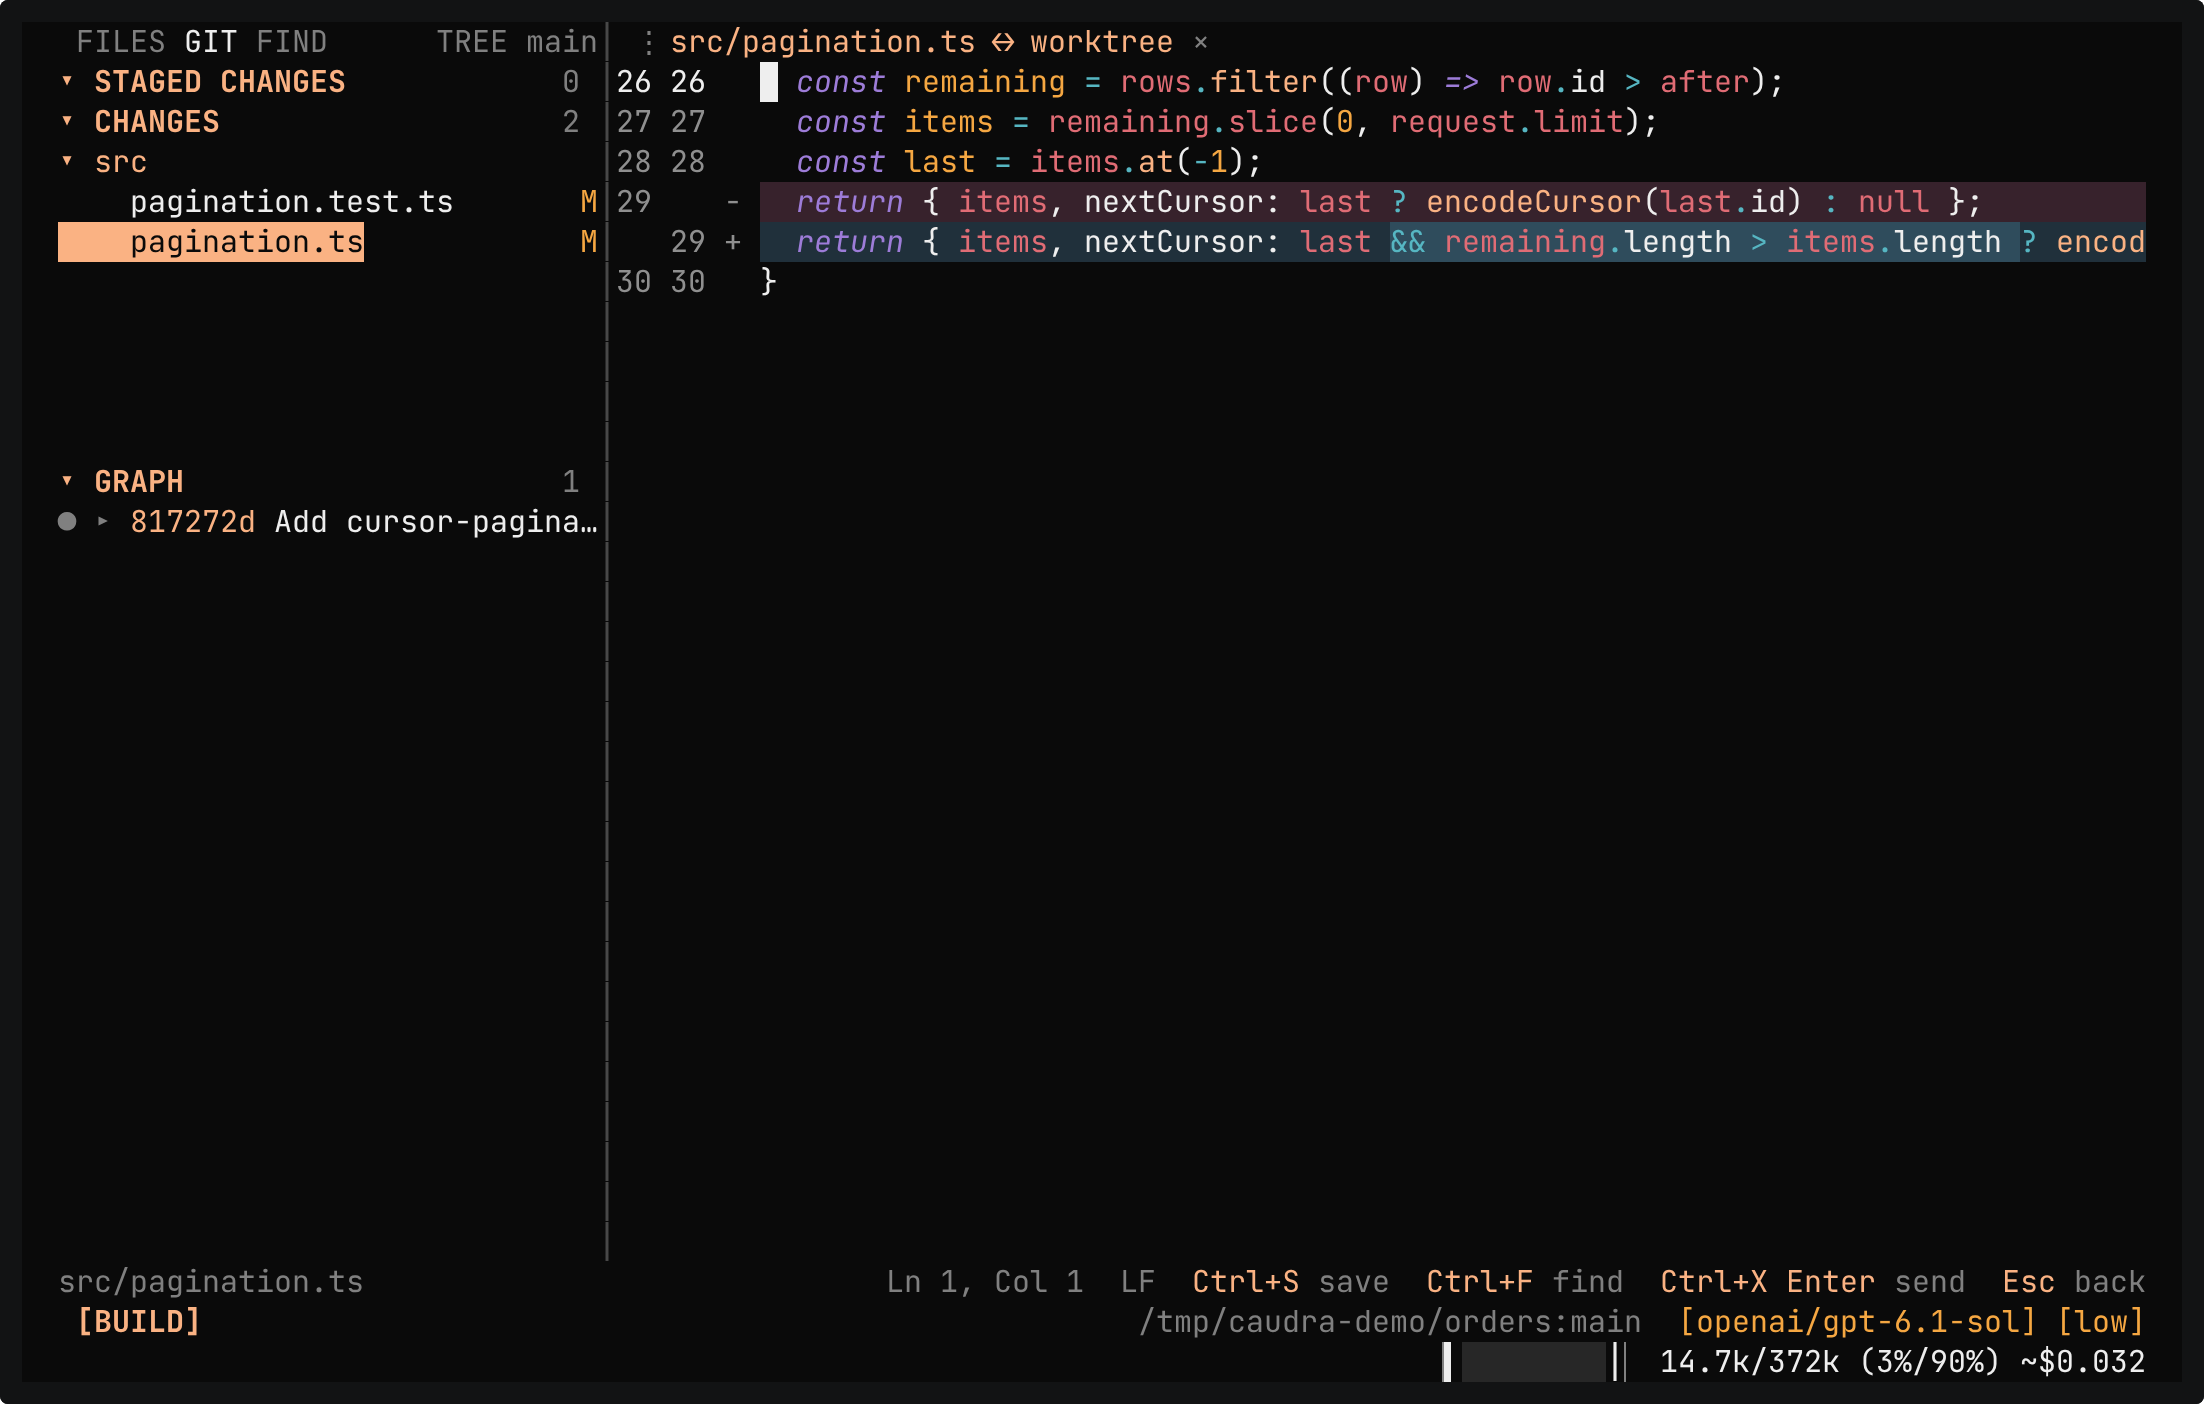Click the context usage progress bar
The height and width of the screenshot is (1404, 2204).
(x=1534, y=1362)
